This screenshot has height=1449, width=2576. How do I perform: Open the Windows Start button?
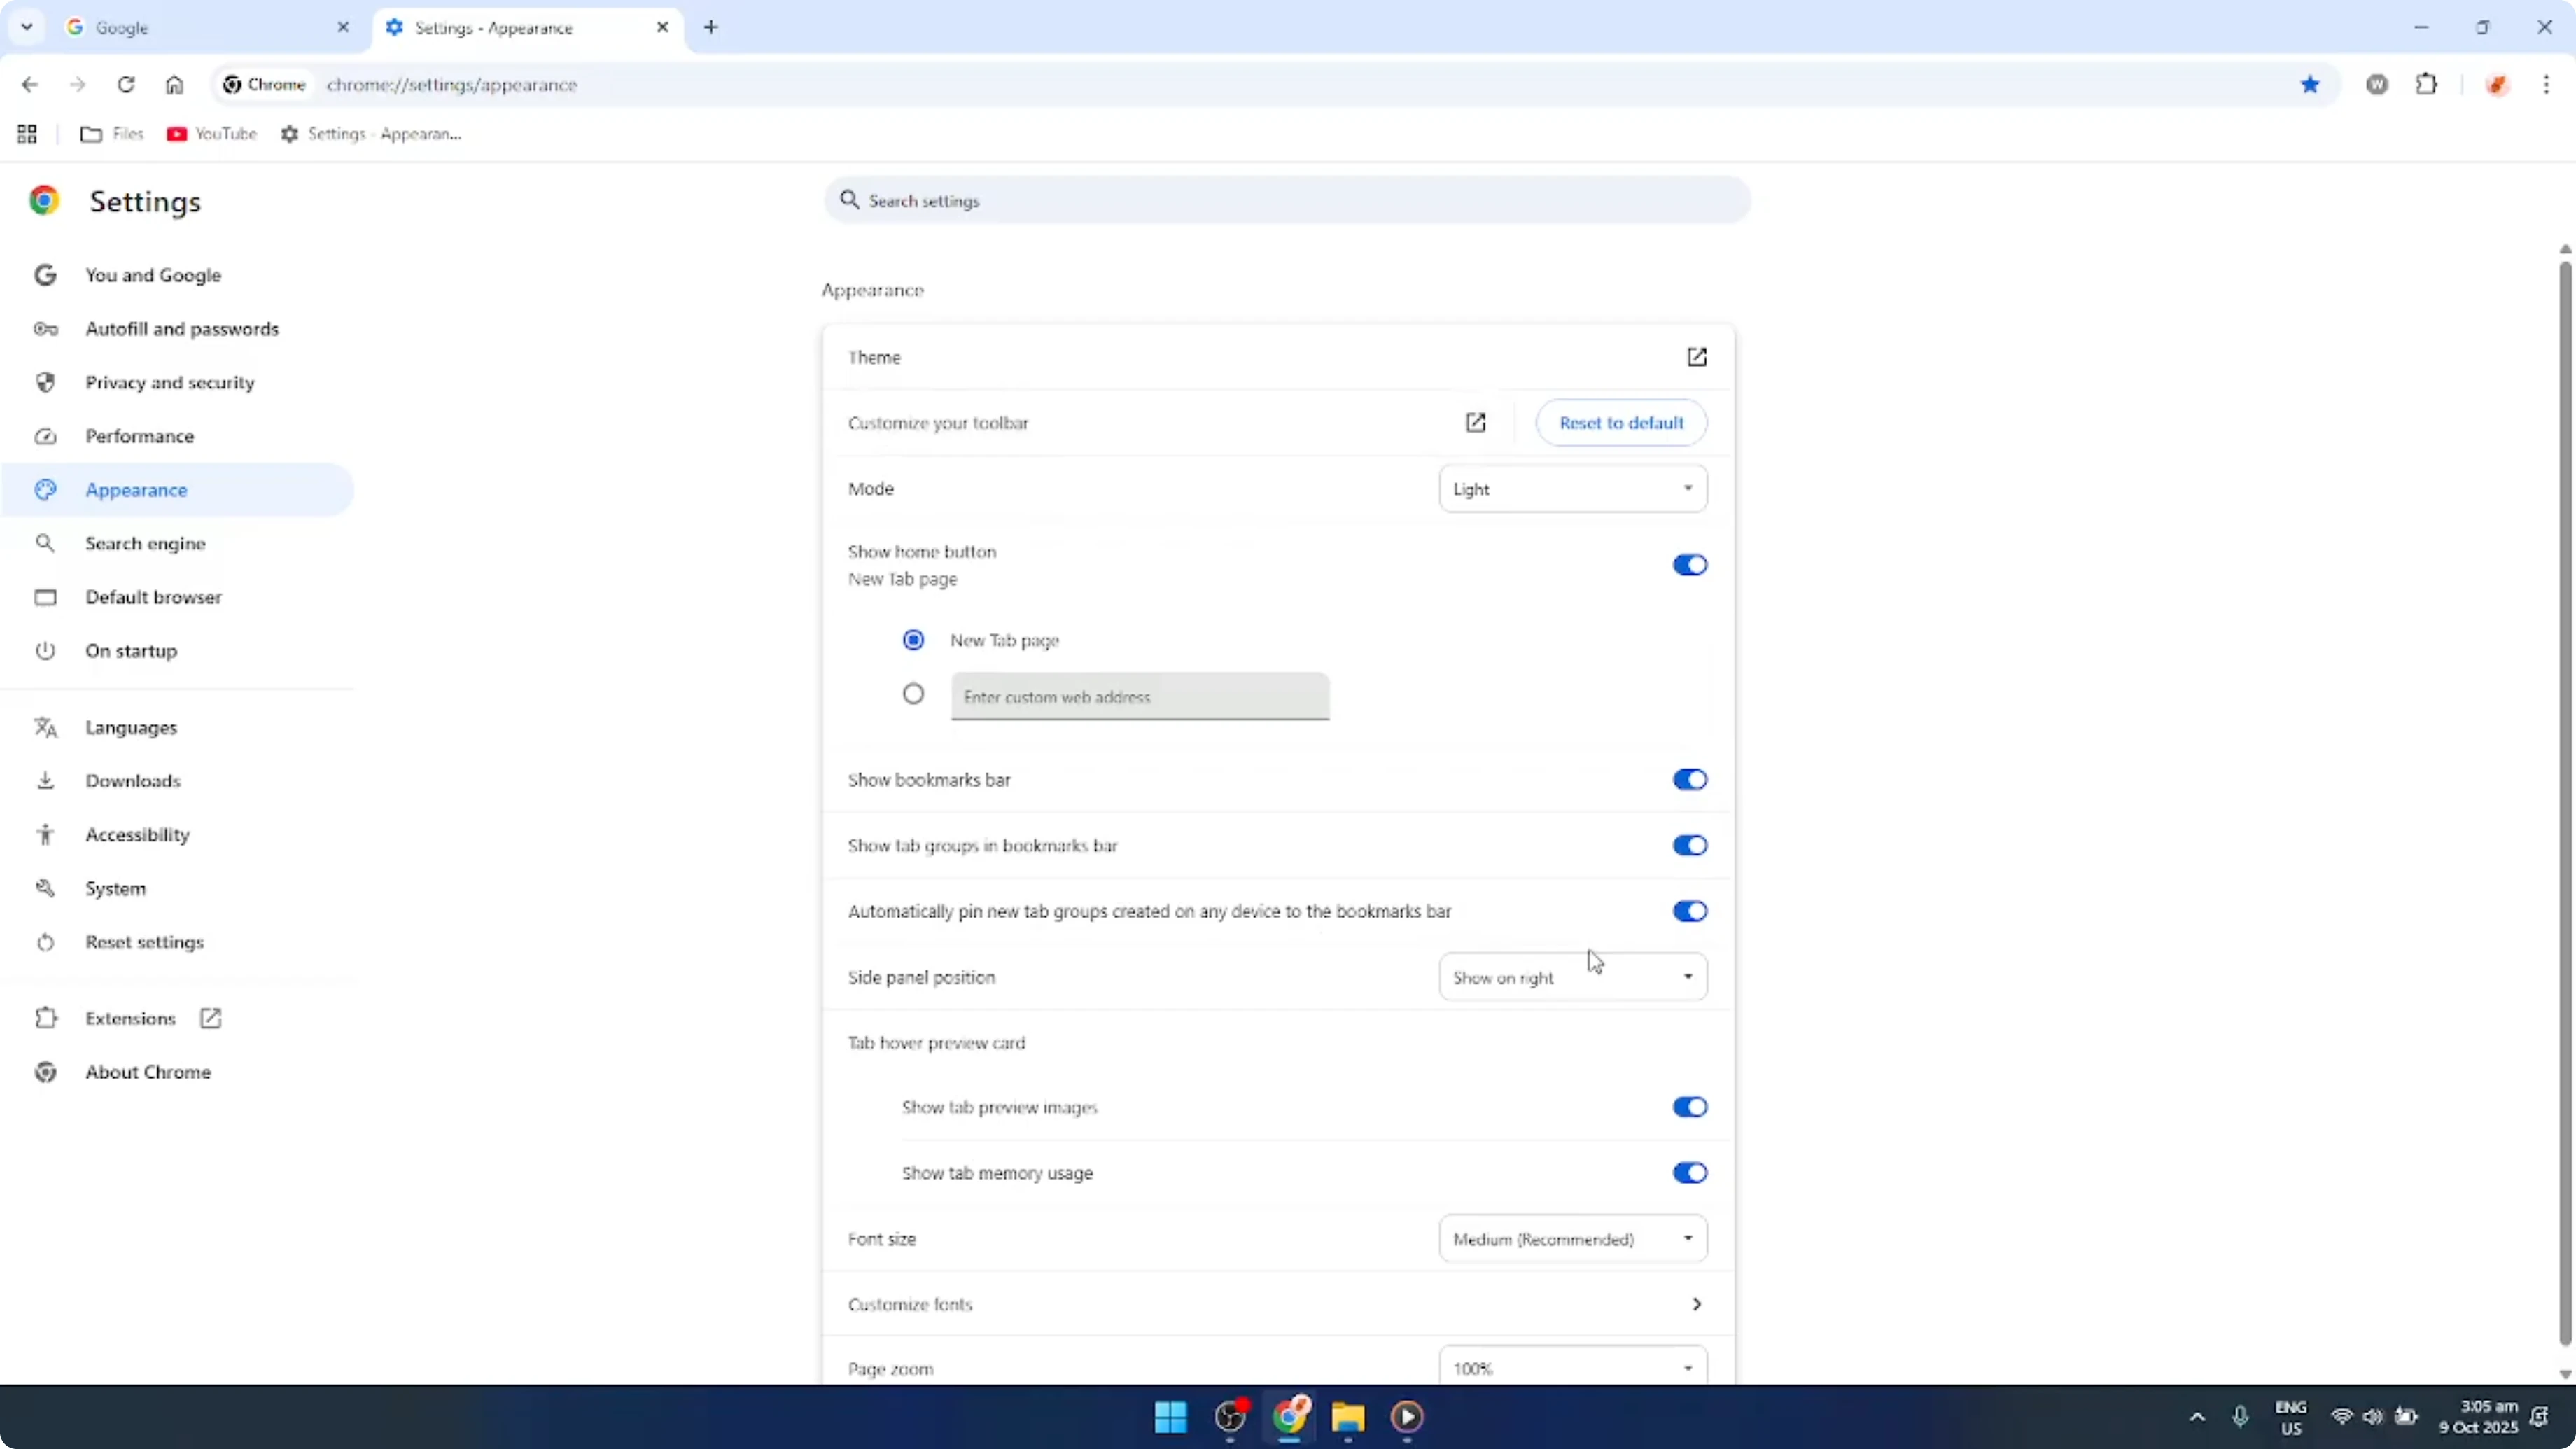(x=1170, y=1417)
